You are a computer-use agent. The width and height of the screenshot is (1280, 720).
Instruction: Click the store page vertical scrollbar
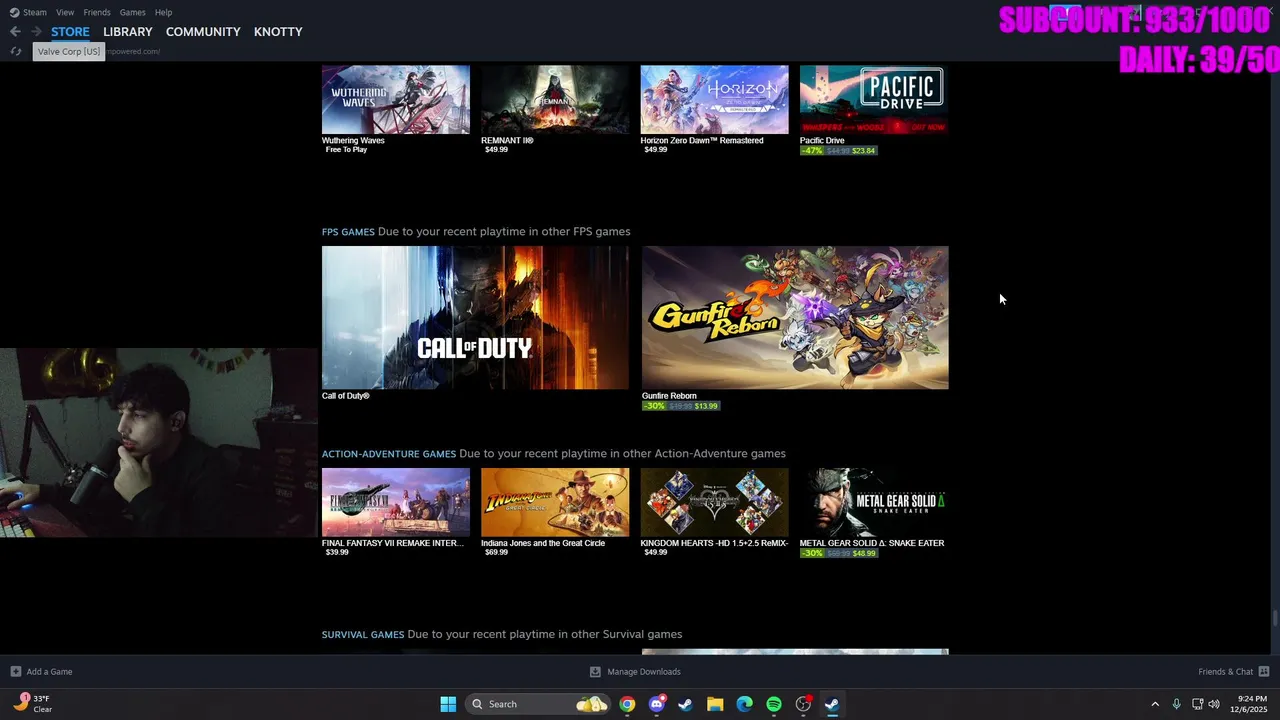coord(1274,618)
